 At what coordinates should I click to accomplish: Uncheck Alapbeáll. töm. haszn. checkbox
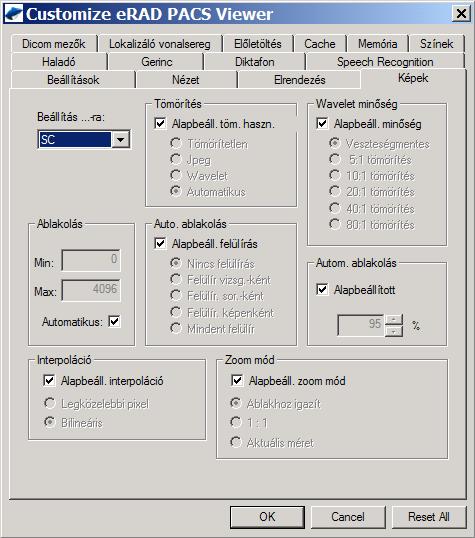(x=160, y=123)
